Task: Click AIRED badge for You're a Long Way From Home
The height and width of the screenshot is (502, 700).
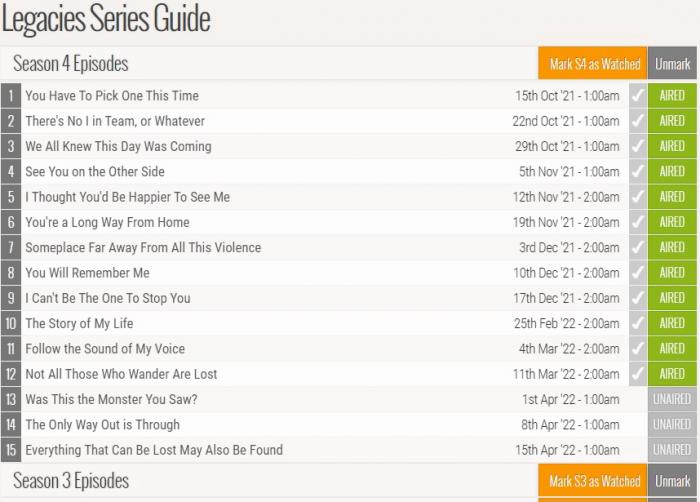Action: point(672,222)
